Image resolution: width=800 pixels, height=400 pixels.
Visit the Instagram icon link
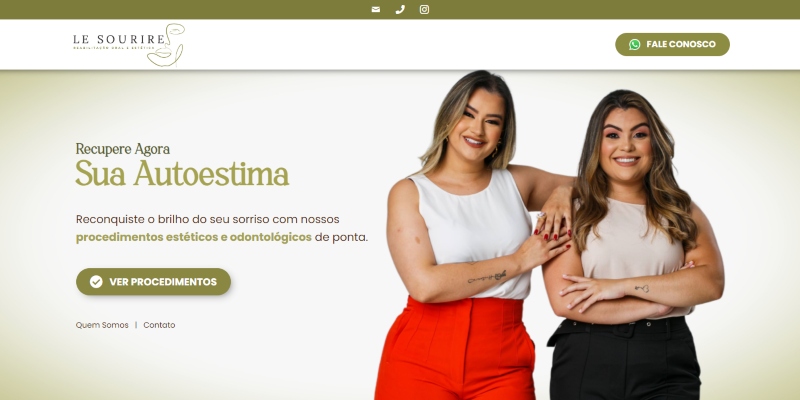(x=424, y=9)
